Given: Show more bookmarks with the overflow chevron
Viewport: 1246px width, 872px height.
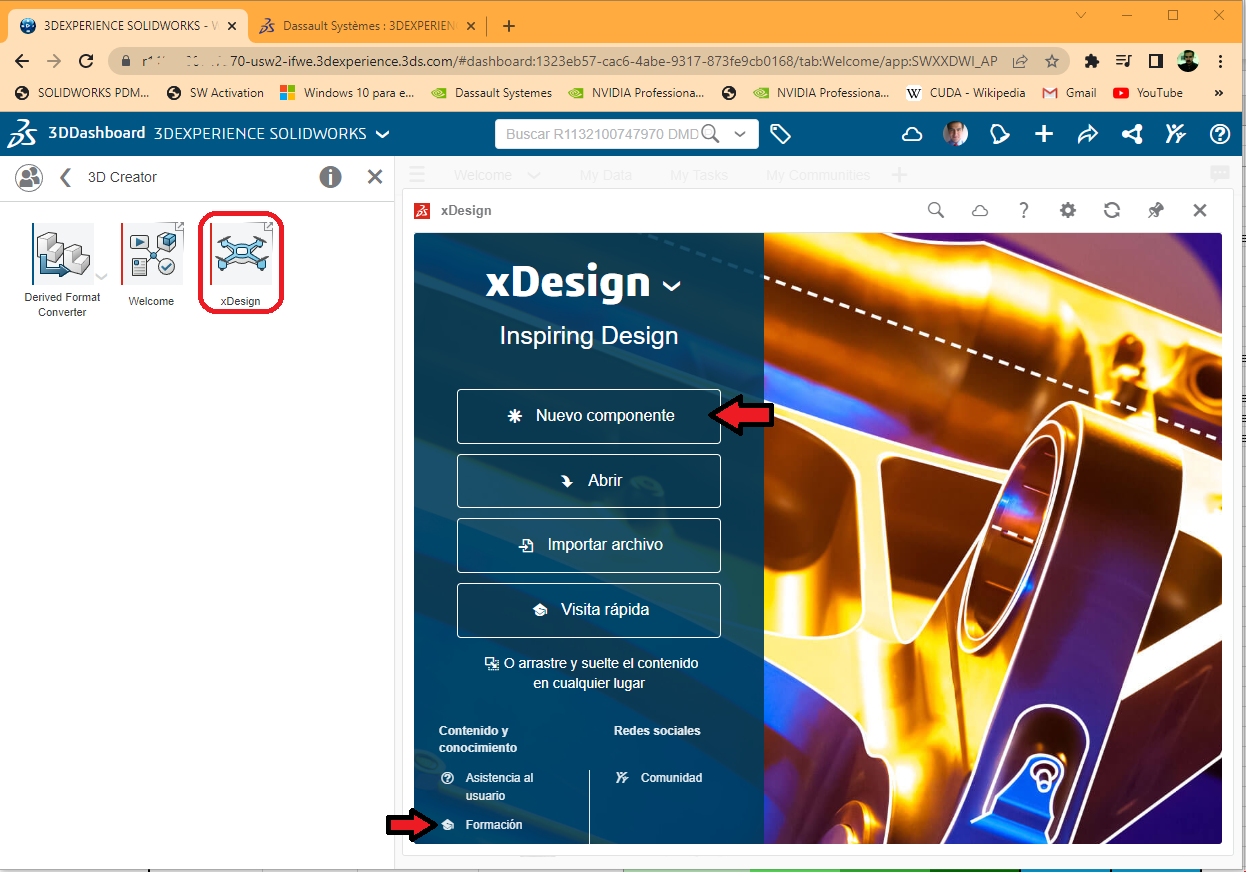Looking at the screenshot, I should 1219,93.
